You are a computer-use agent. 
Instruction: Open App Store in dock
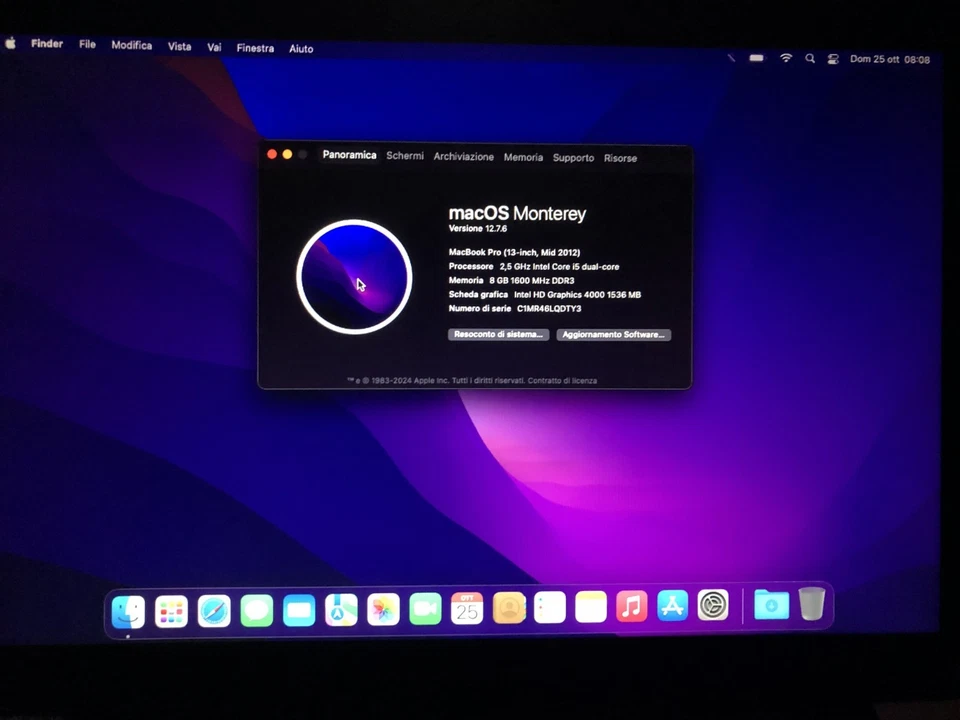coord(672,606)
